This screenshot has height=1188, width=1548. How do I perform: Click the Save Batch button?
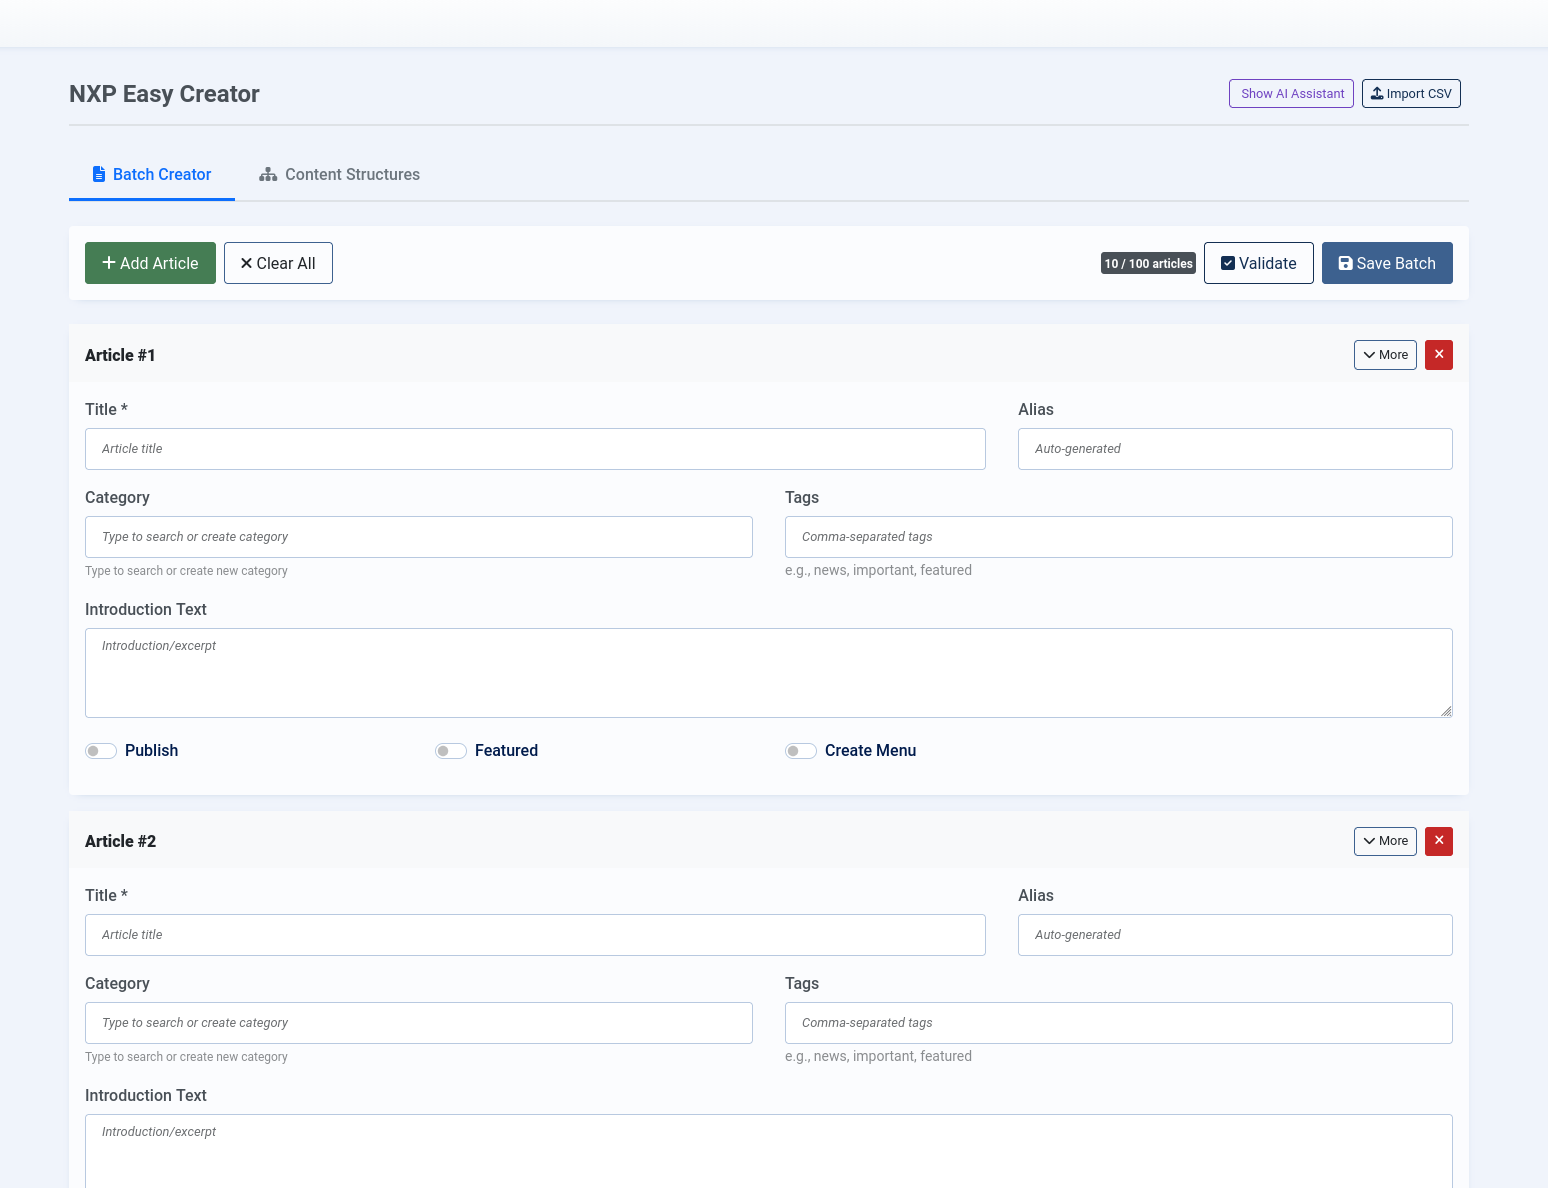tap(1387, 262)
